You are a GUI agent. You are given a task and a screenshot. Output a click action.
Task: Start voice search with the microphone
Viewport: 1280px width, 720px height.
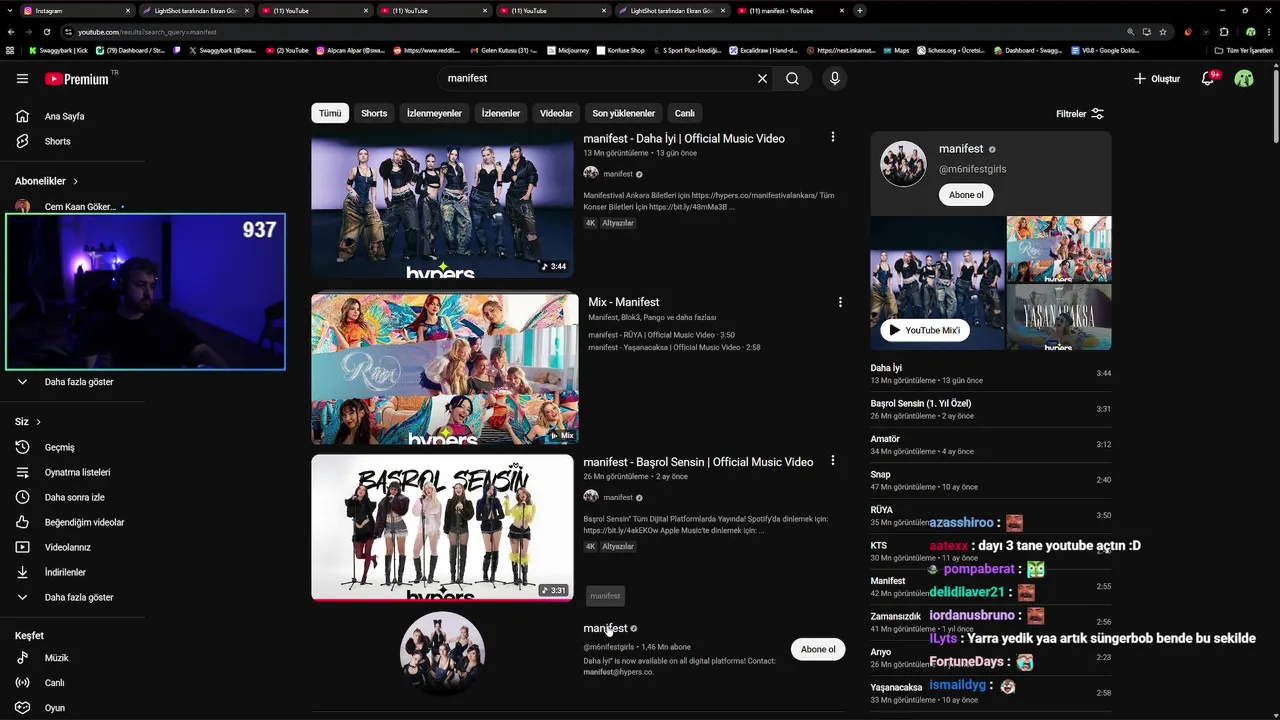click(835, 78)
